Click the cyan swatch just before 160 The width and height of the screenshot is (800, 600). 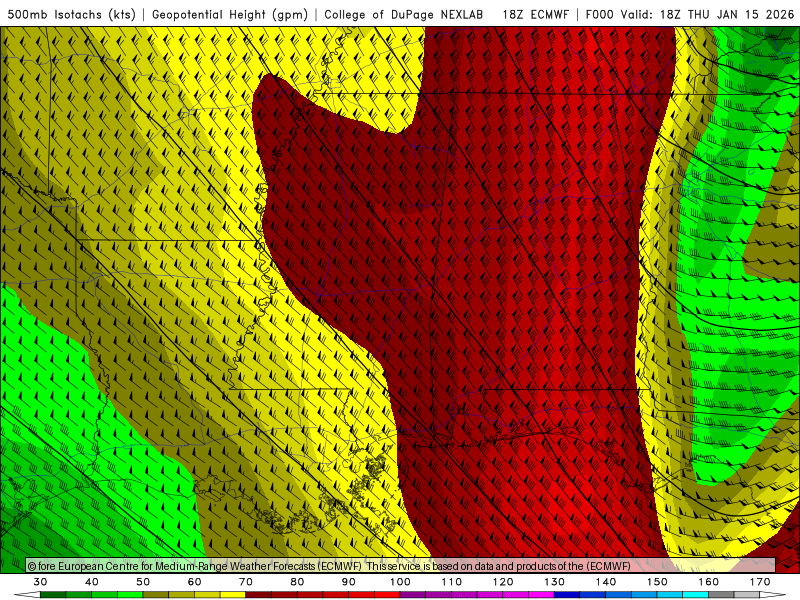pos(695,595)
